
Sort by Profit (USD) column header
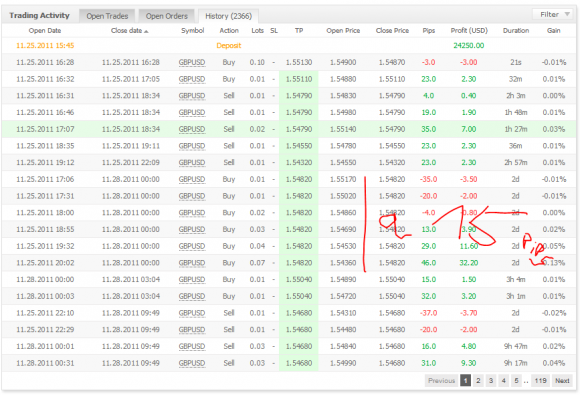tap(469, 31)
